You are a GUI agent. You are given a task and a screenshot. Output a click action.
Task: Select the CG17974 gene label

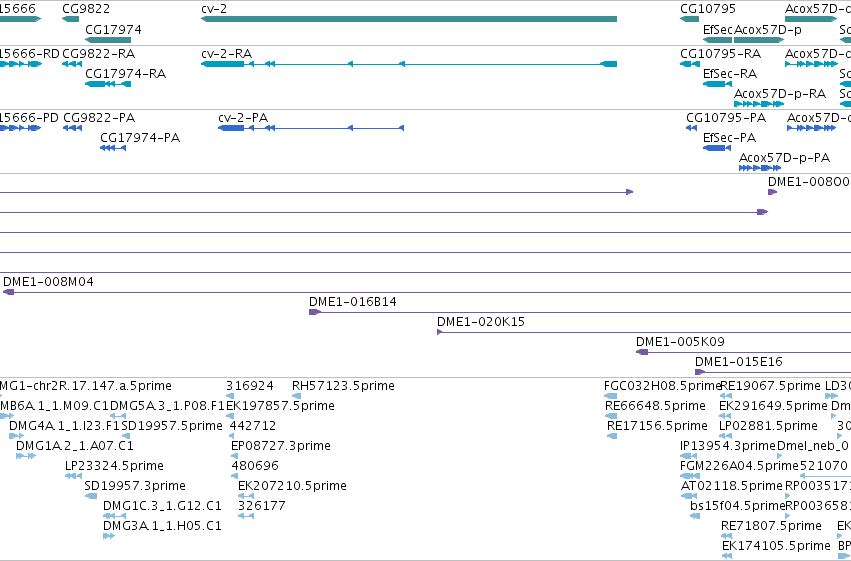coord(113,29)
